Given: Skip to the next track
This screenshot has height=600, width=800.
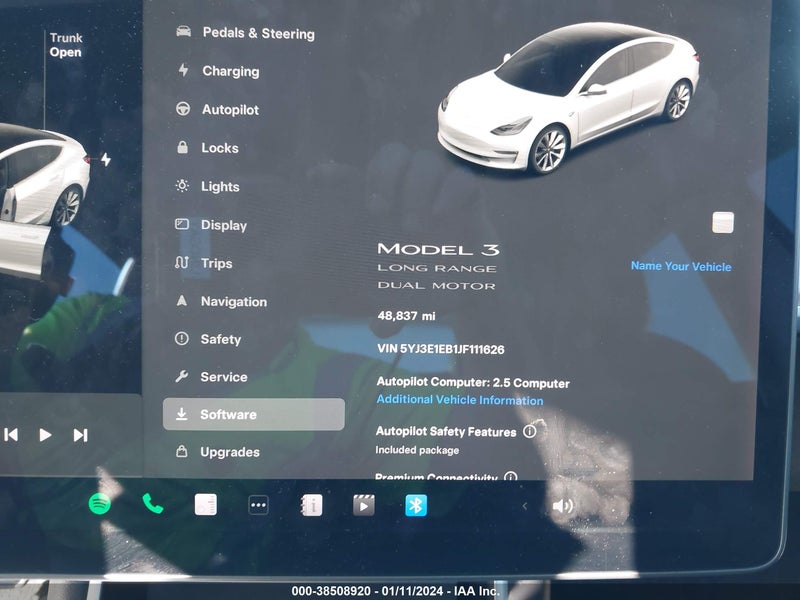Looking at the screenshot, I should point(80,435).
